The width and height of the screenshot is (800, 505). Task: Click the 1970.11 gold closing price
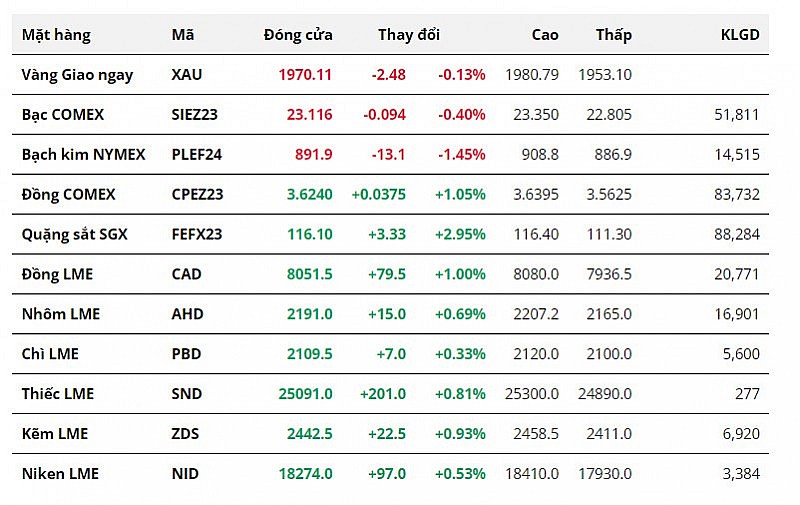point(306,75)
